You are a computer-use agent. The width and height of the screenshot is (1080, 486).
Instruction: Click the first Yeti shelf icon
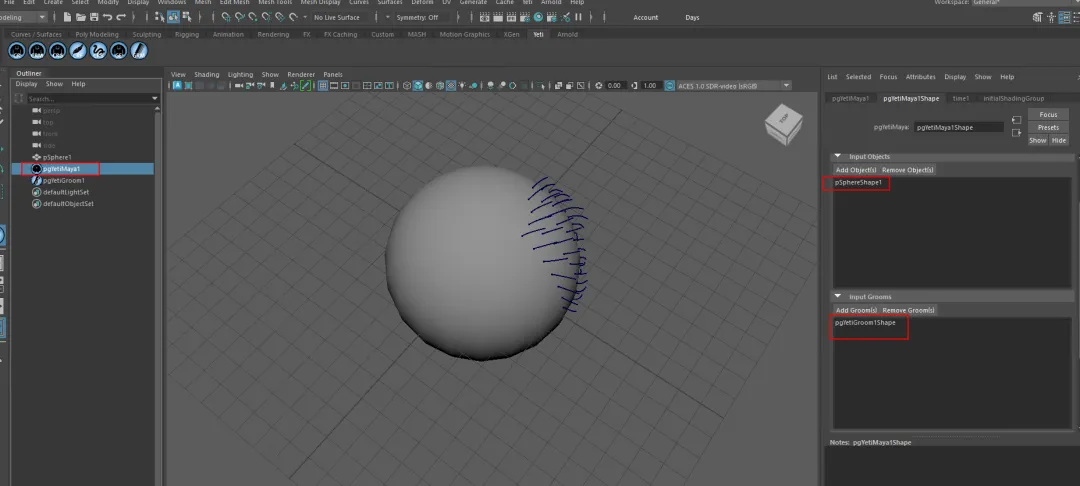tap(18, 51)
